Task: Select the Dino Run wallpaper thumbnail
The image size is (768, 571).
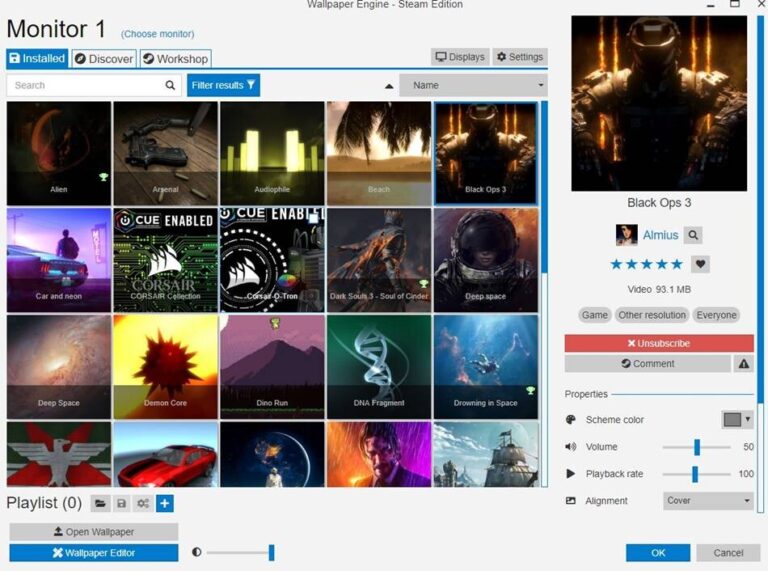Action: pos(272,367)
